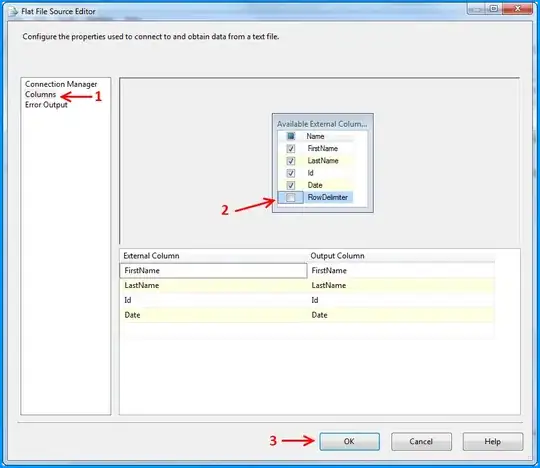The height and width of the screenshot is (468, 540).
Task: Select the FirstName External Column cell
Action: [213, 270]
